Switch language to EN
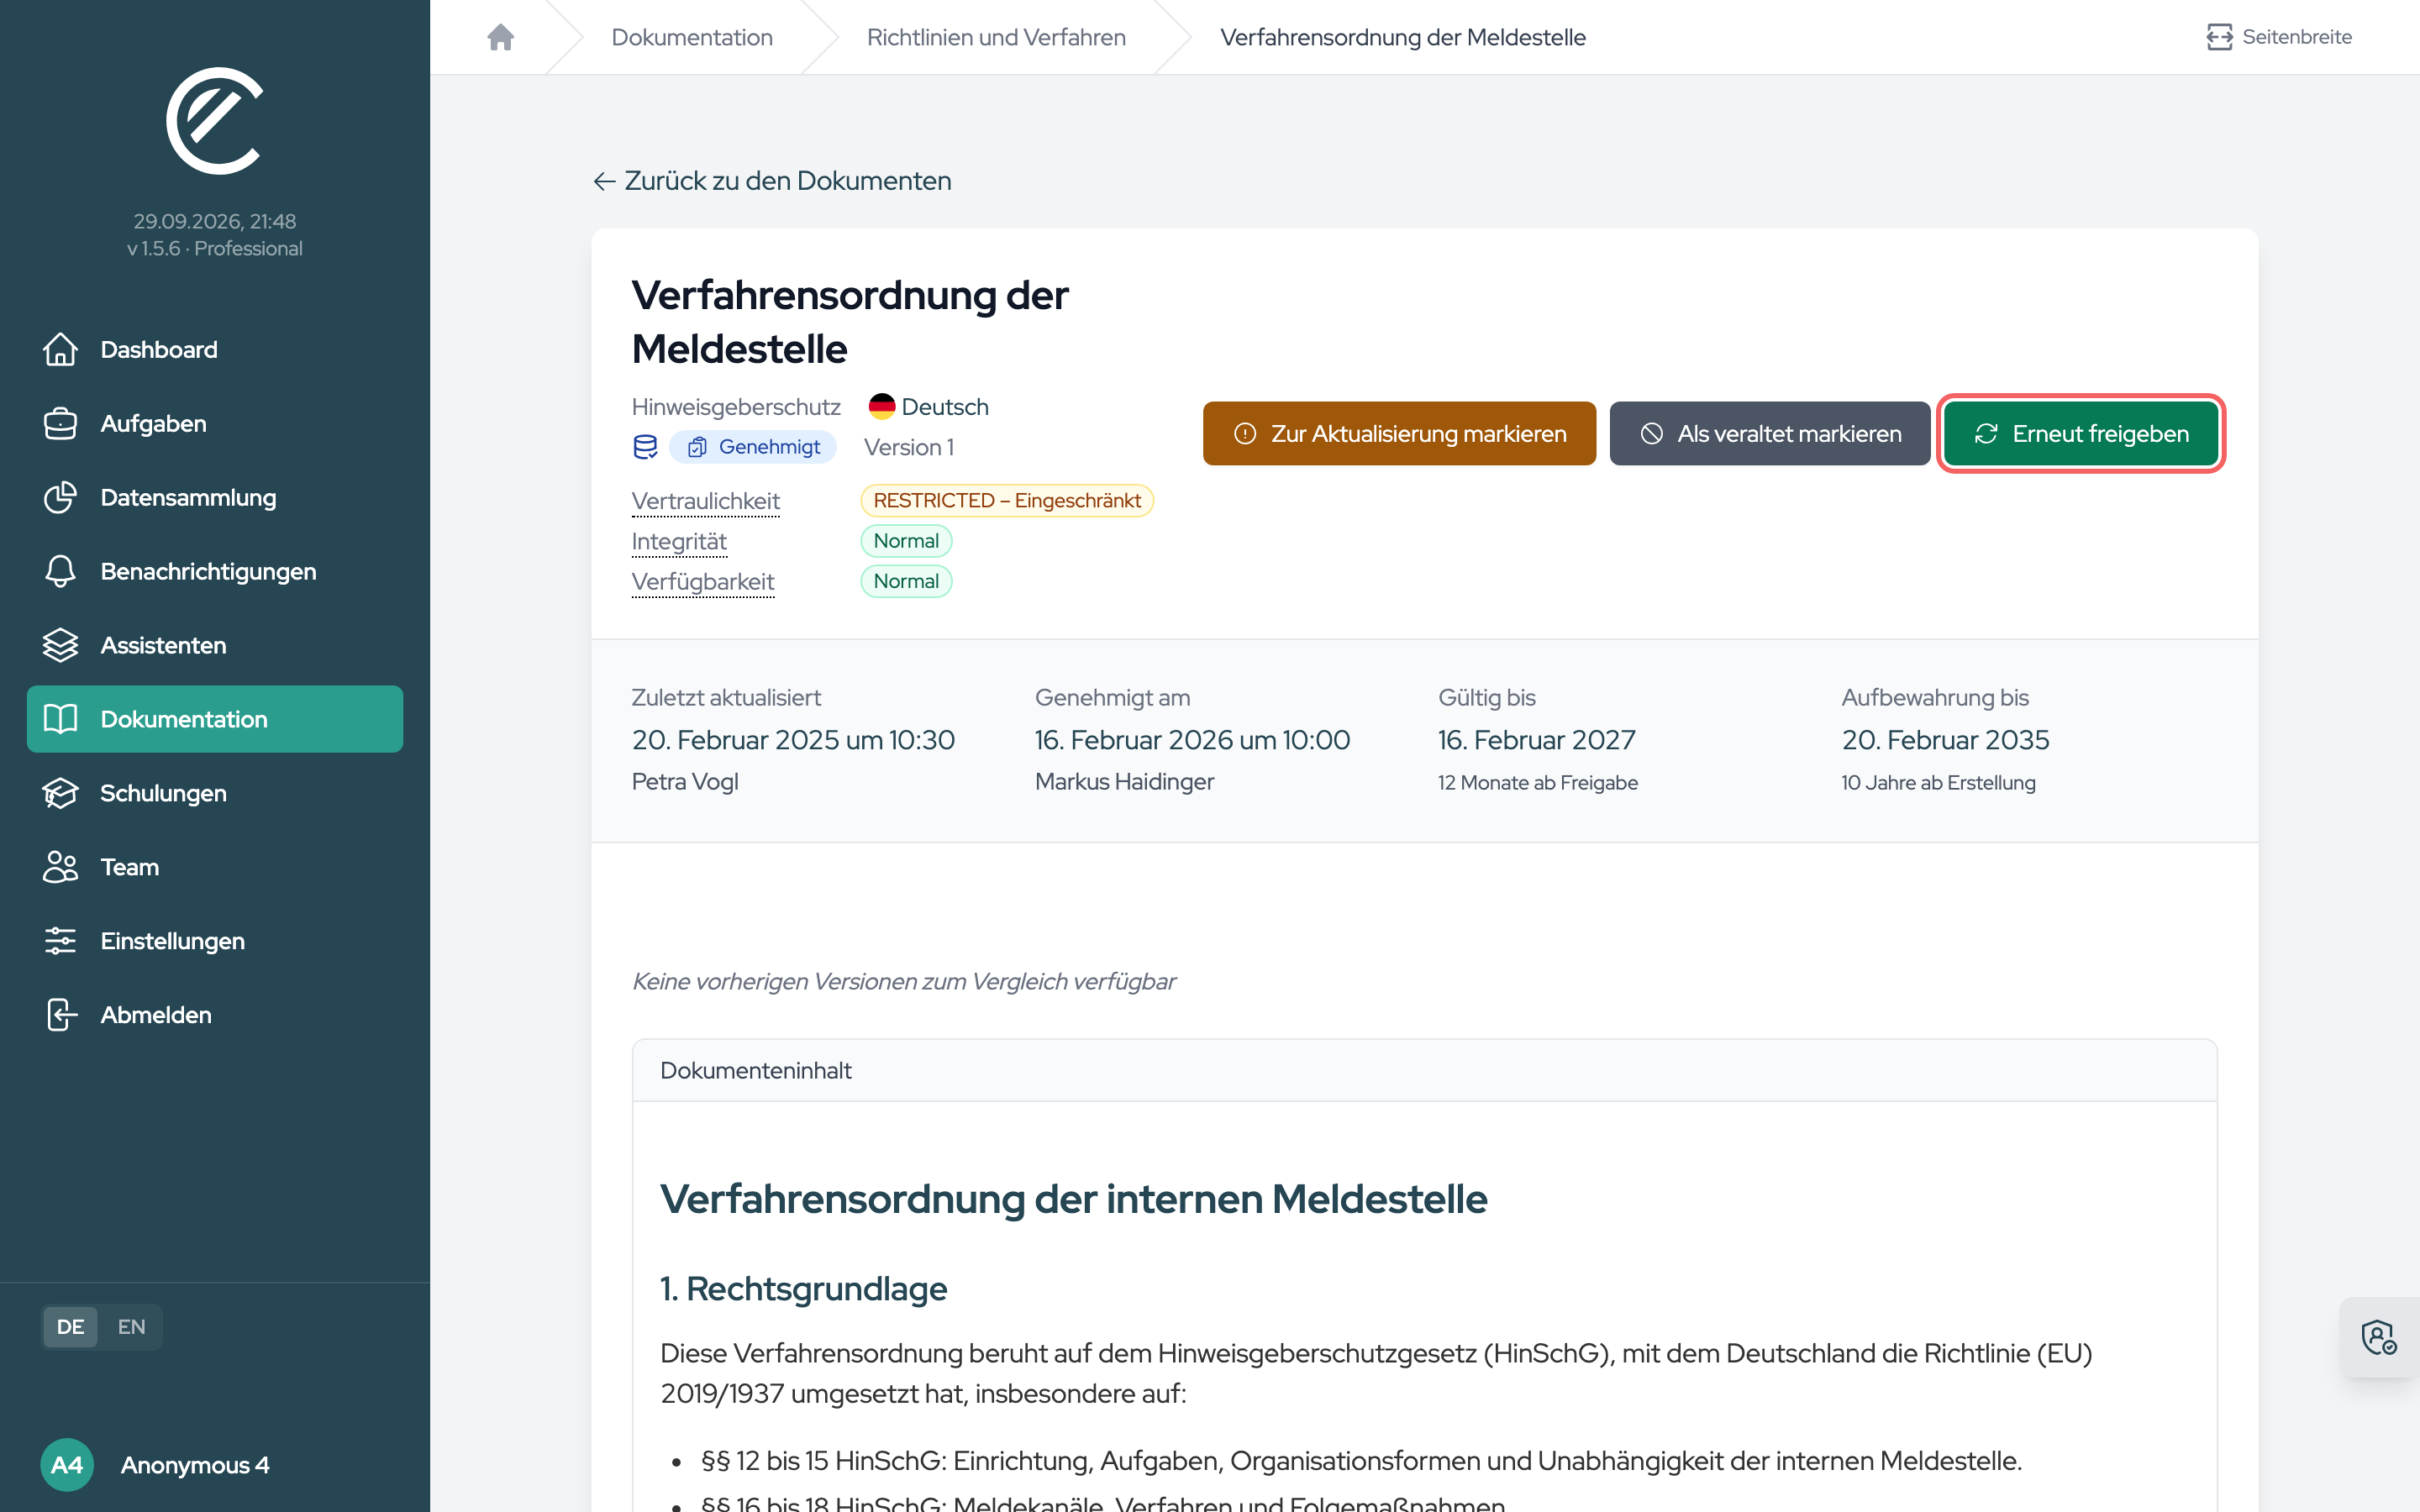 [131, 1327]
